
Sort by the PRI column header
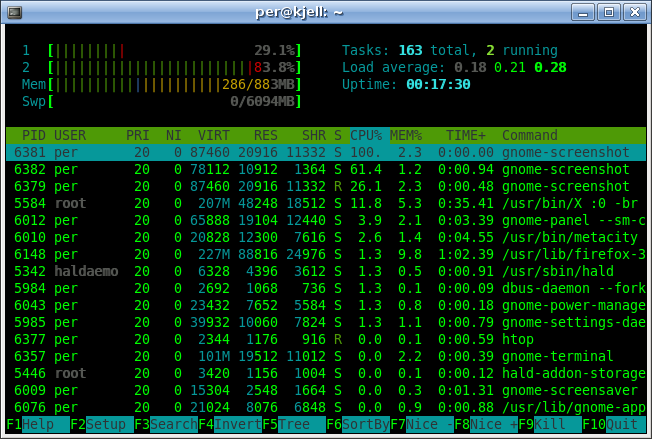click(138, 136)
